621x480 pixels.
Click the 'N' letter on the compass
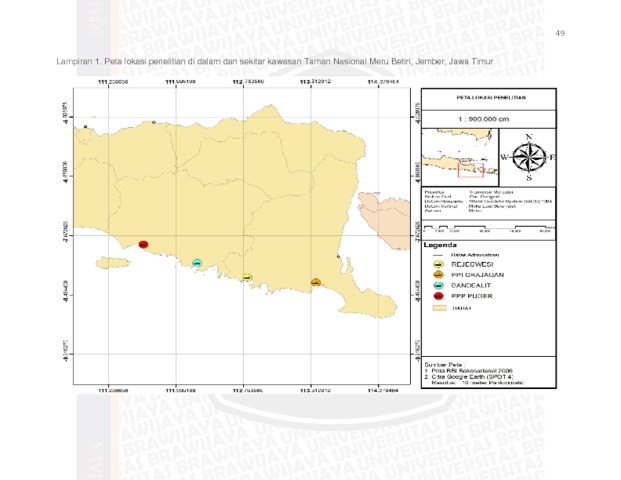tap(529, 137)
